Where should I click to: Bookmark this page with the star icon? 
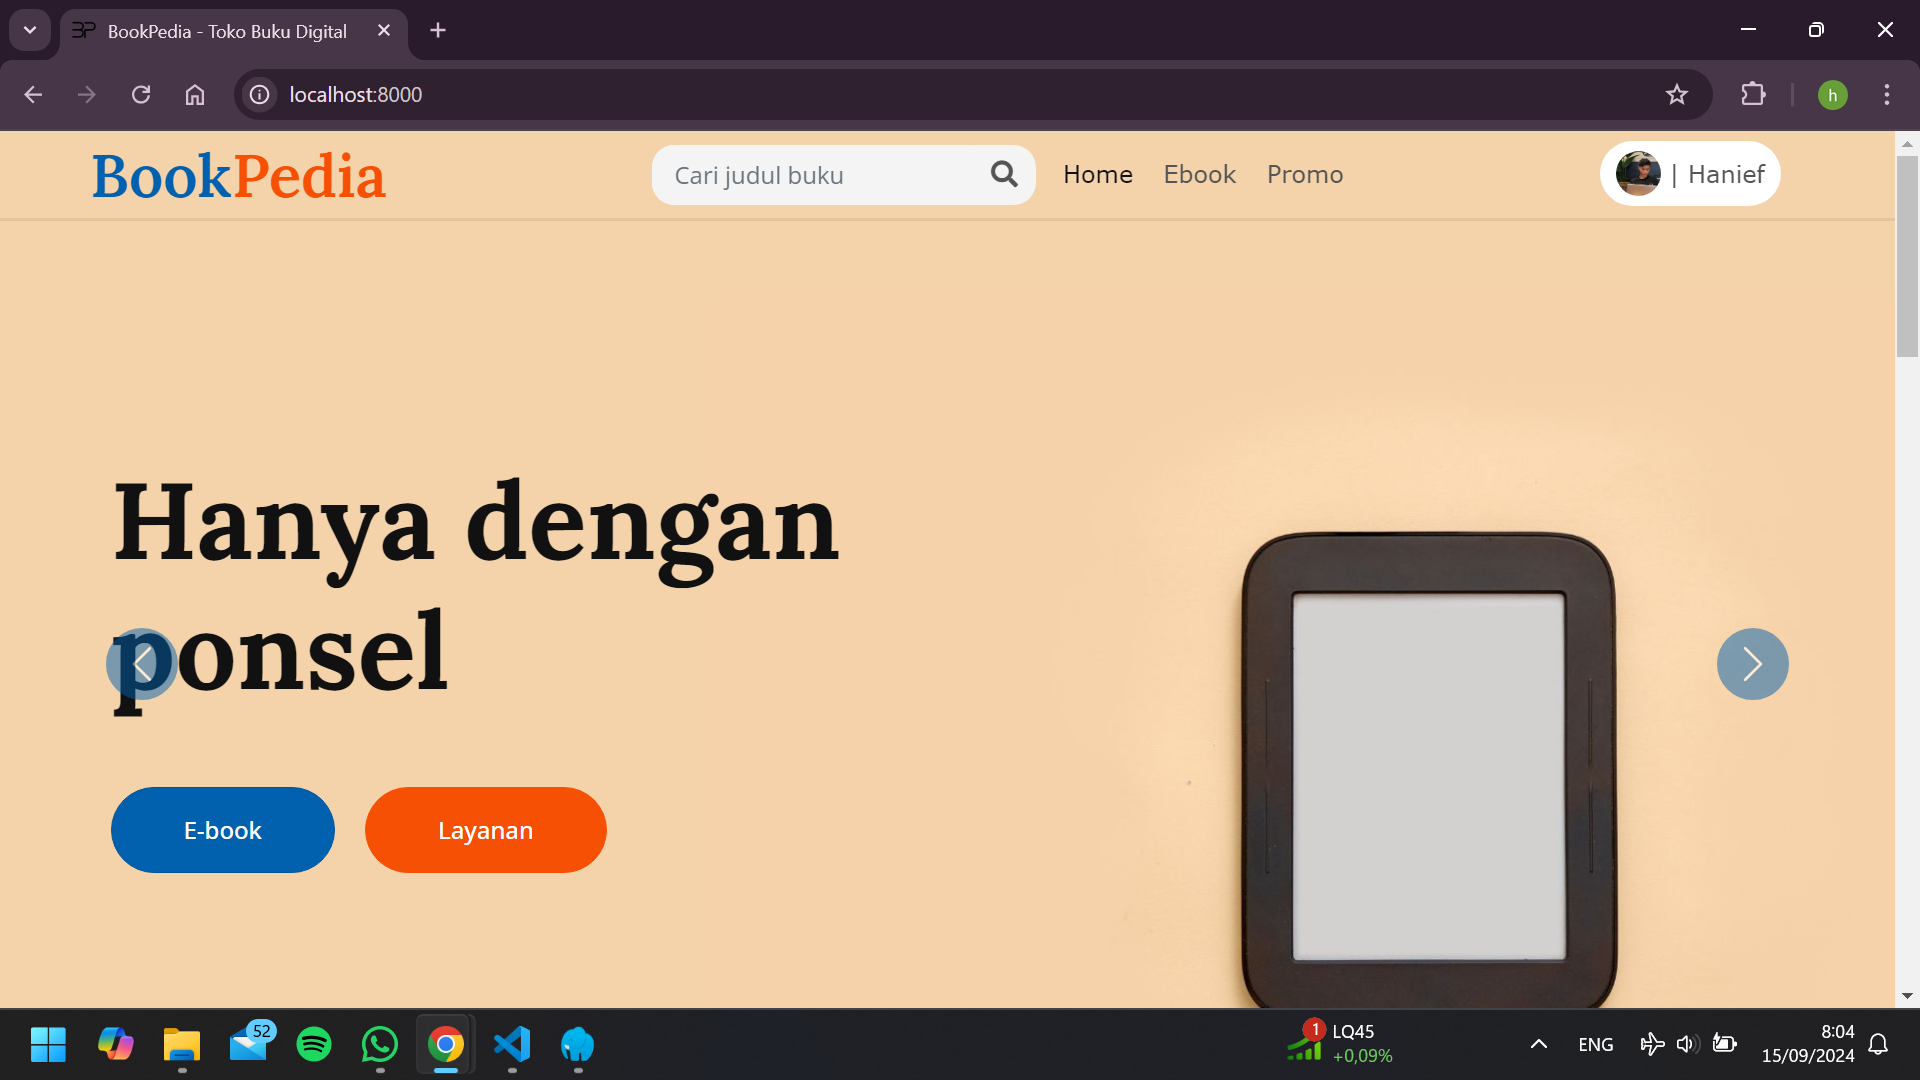[1678, 95]
